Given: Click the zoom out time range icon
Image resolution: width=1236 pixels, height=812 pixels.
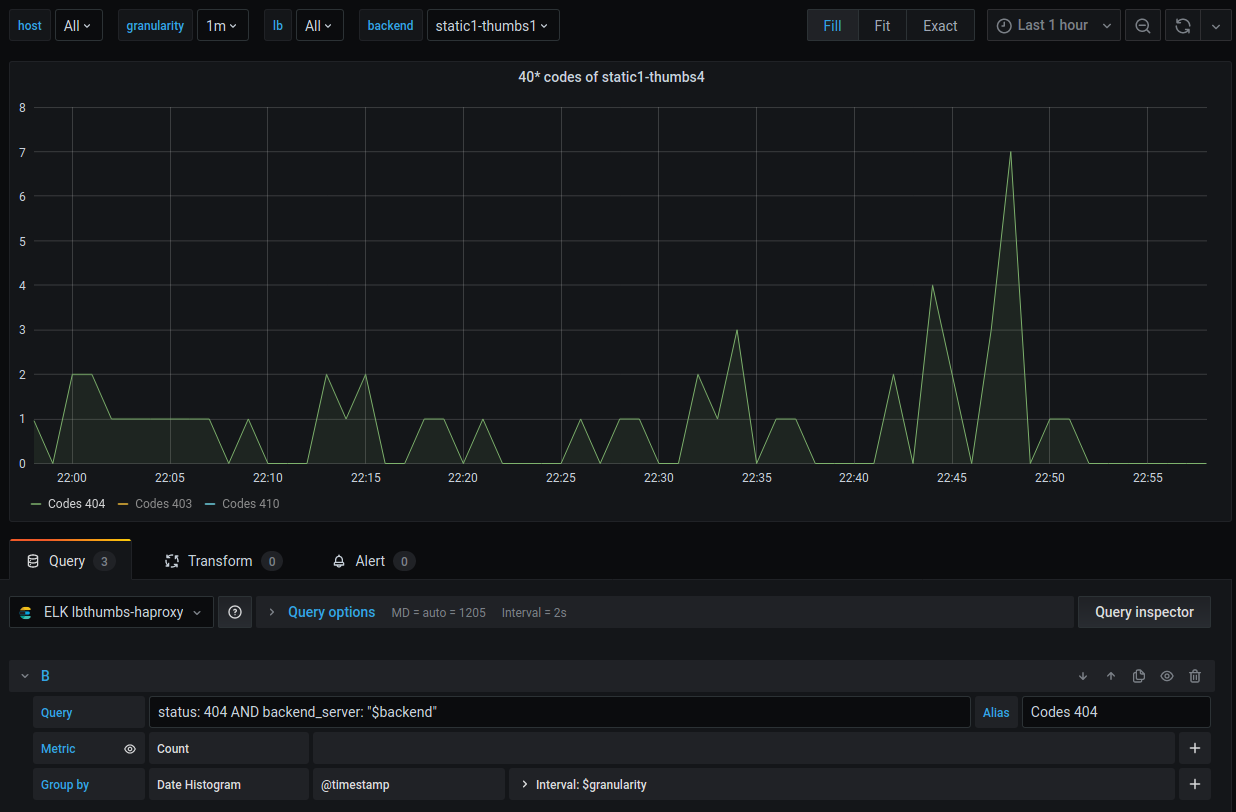Looking at the screenshot, I should (1142, 26).
